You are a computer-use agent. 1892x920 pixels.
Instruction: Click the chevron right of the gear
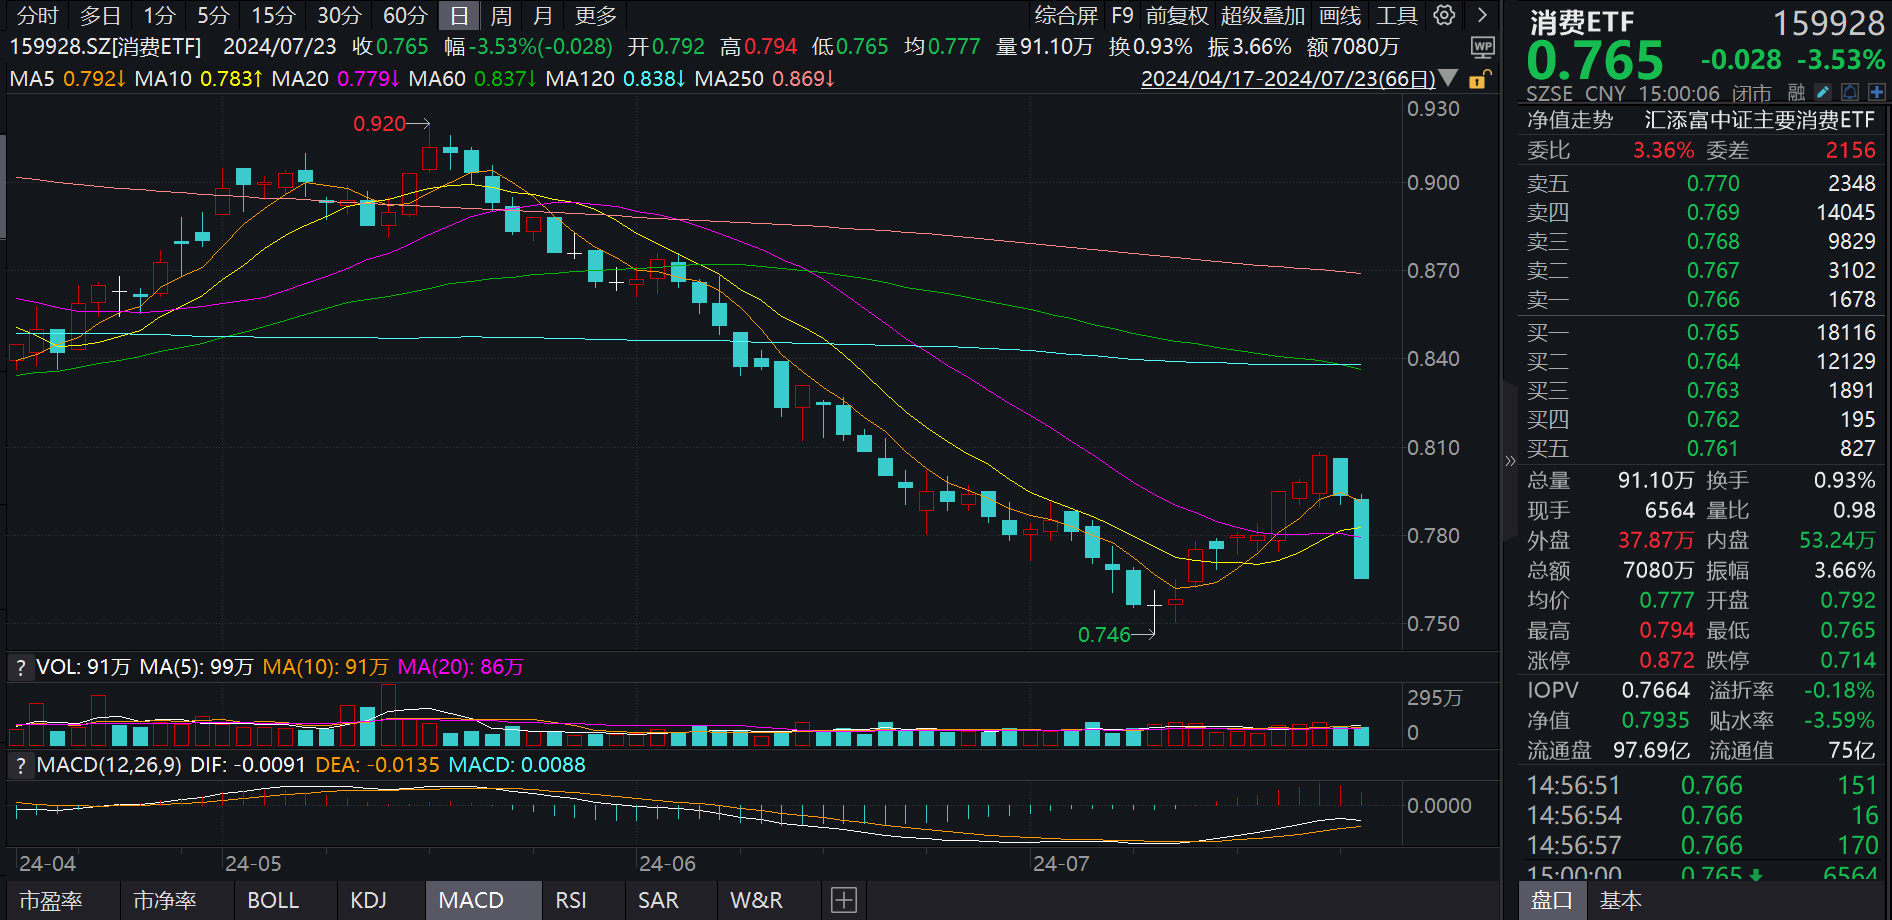pos(1481,15)
